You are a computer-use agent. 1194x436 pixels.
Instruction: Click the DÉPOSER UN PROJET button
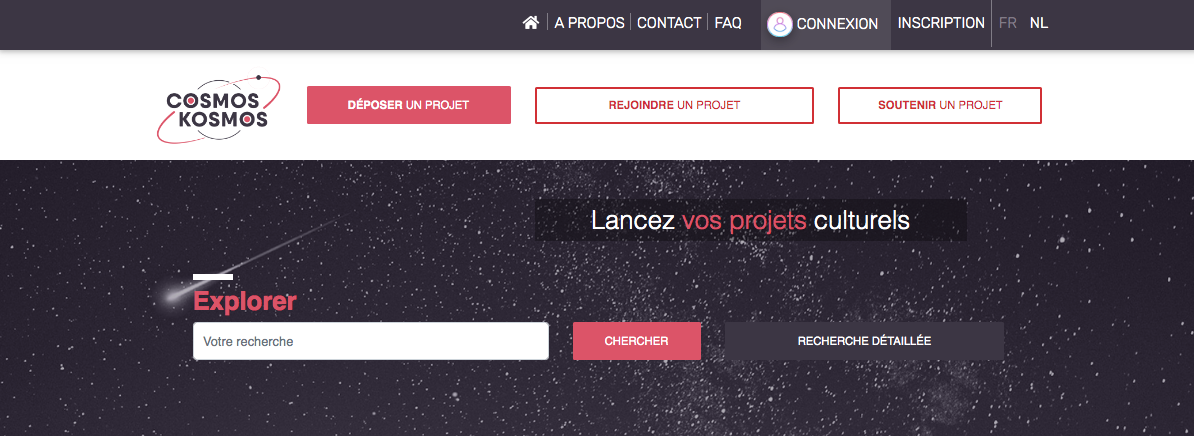[409, 105]
